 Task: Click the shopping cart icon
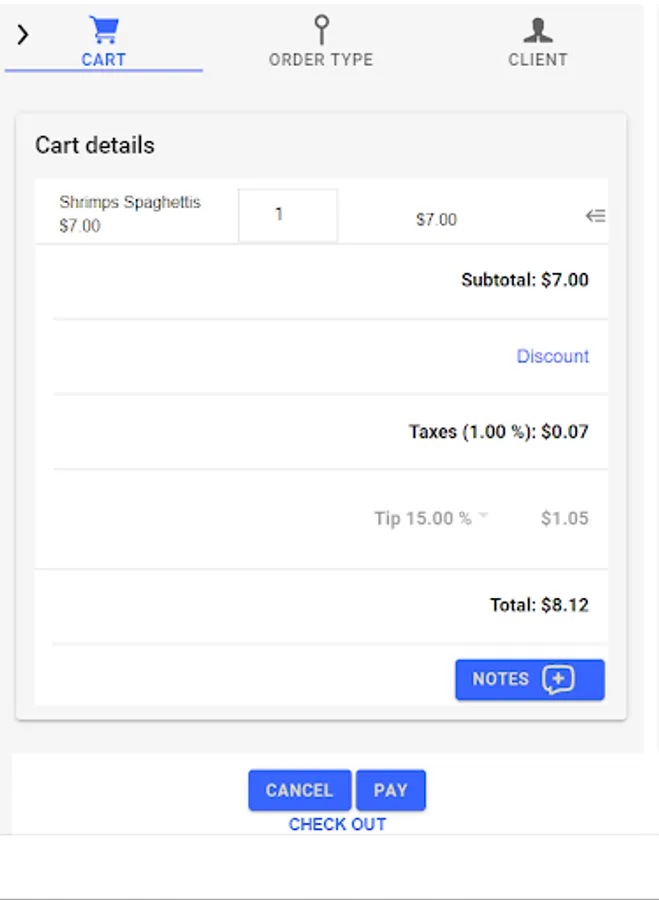tap(103, 29)
